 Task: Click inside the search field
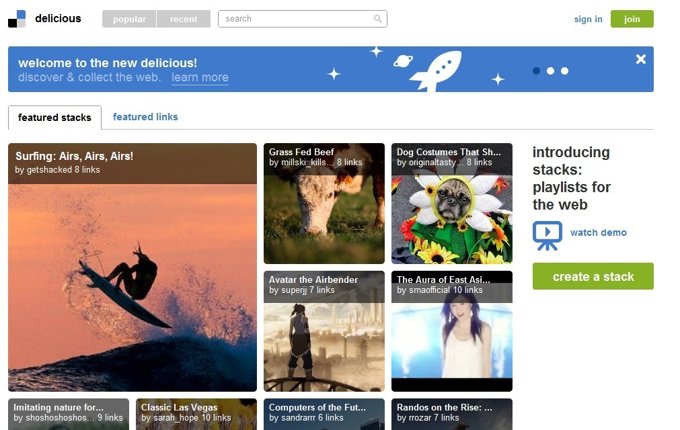pos(295,19)
